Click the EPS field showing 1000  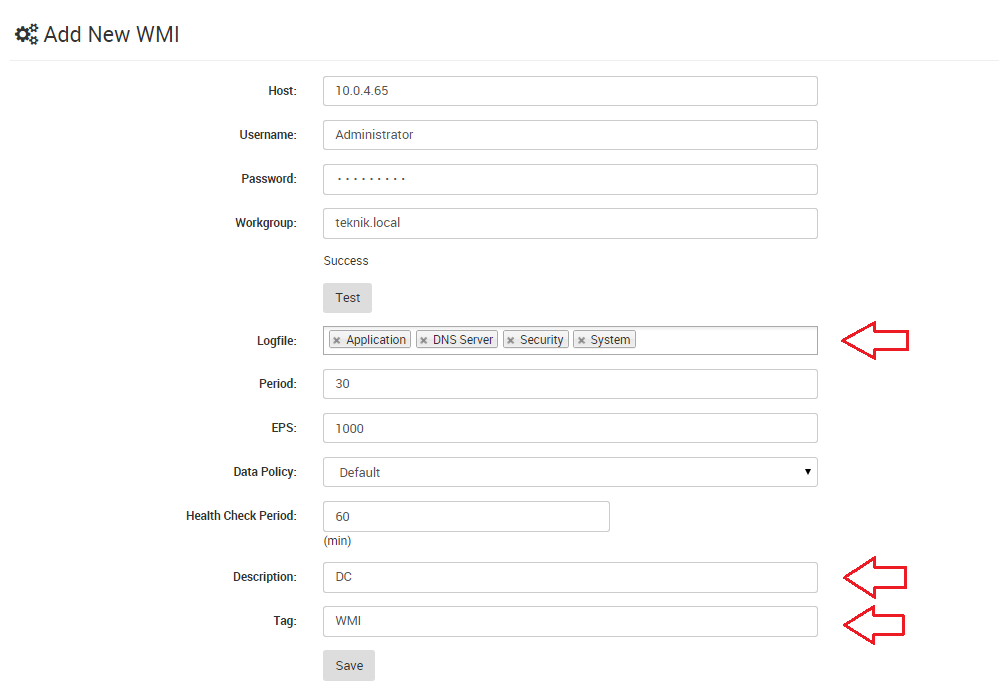coord(570,428)
